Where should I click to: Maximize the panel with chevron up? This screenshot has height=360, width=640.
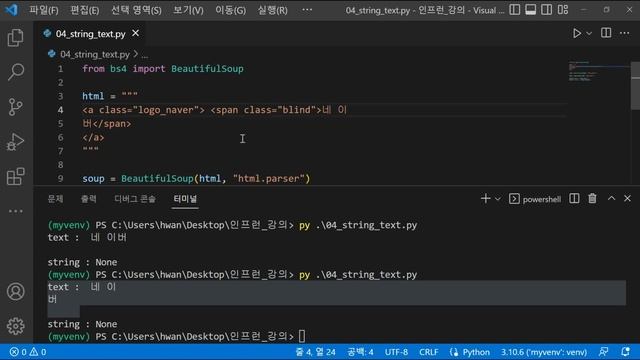tap(611, 198)
